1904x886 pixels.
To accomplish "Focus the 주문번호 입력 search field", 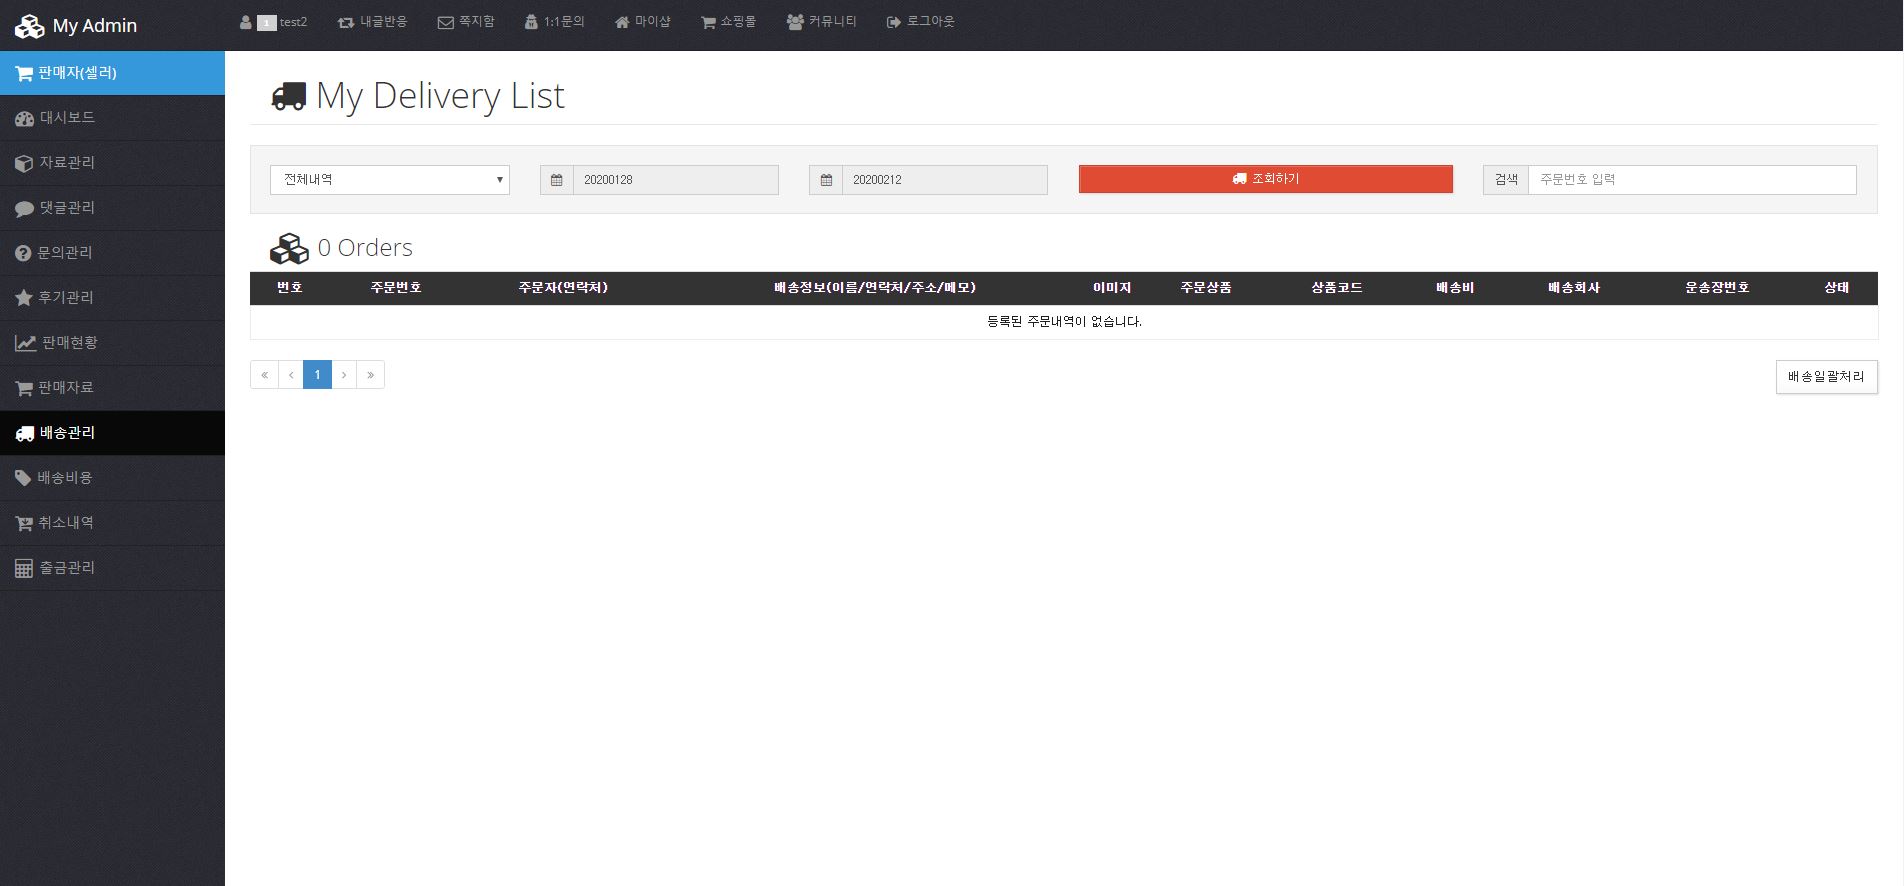I will tap(1691, 180).
